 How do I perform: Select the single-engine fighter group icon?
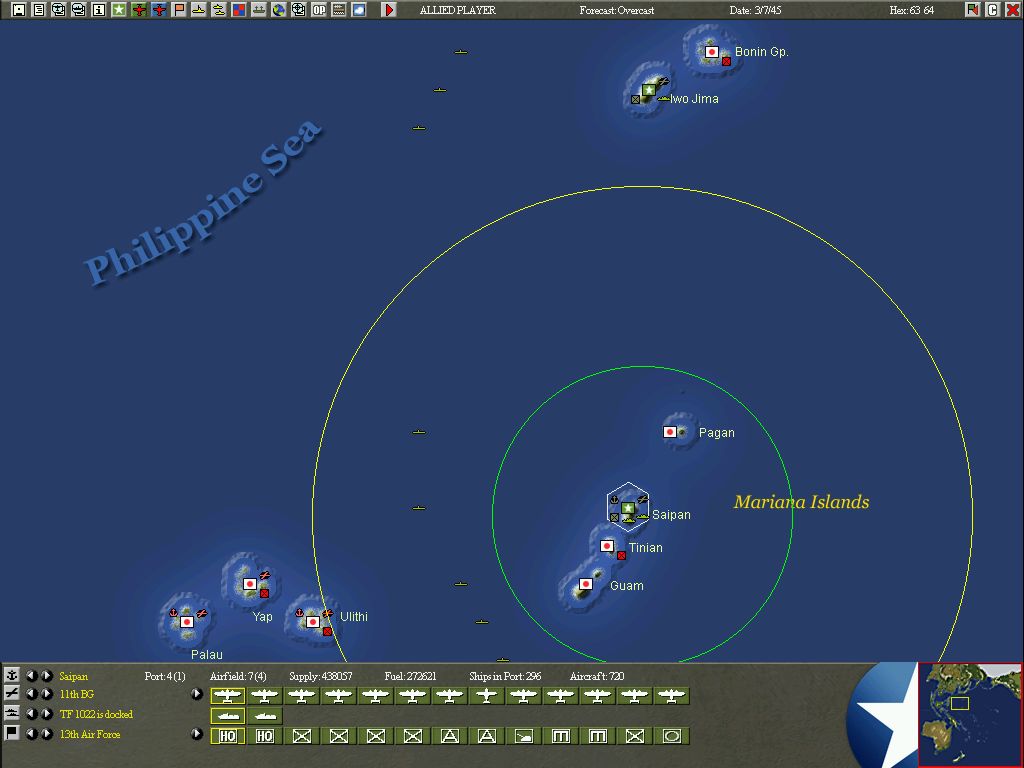pyautogui.click(x=486, y=696)
